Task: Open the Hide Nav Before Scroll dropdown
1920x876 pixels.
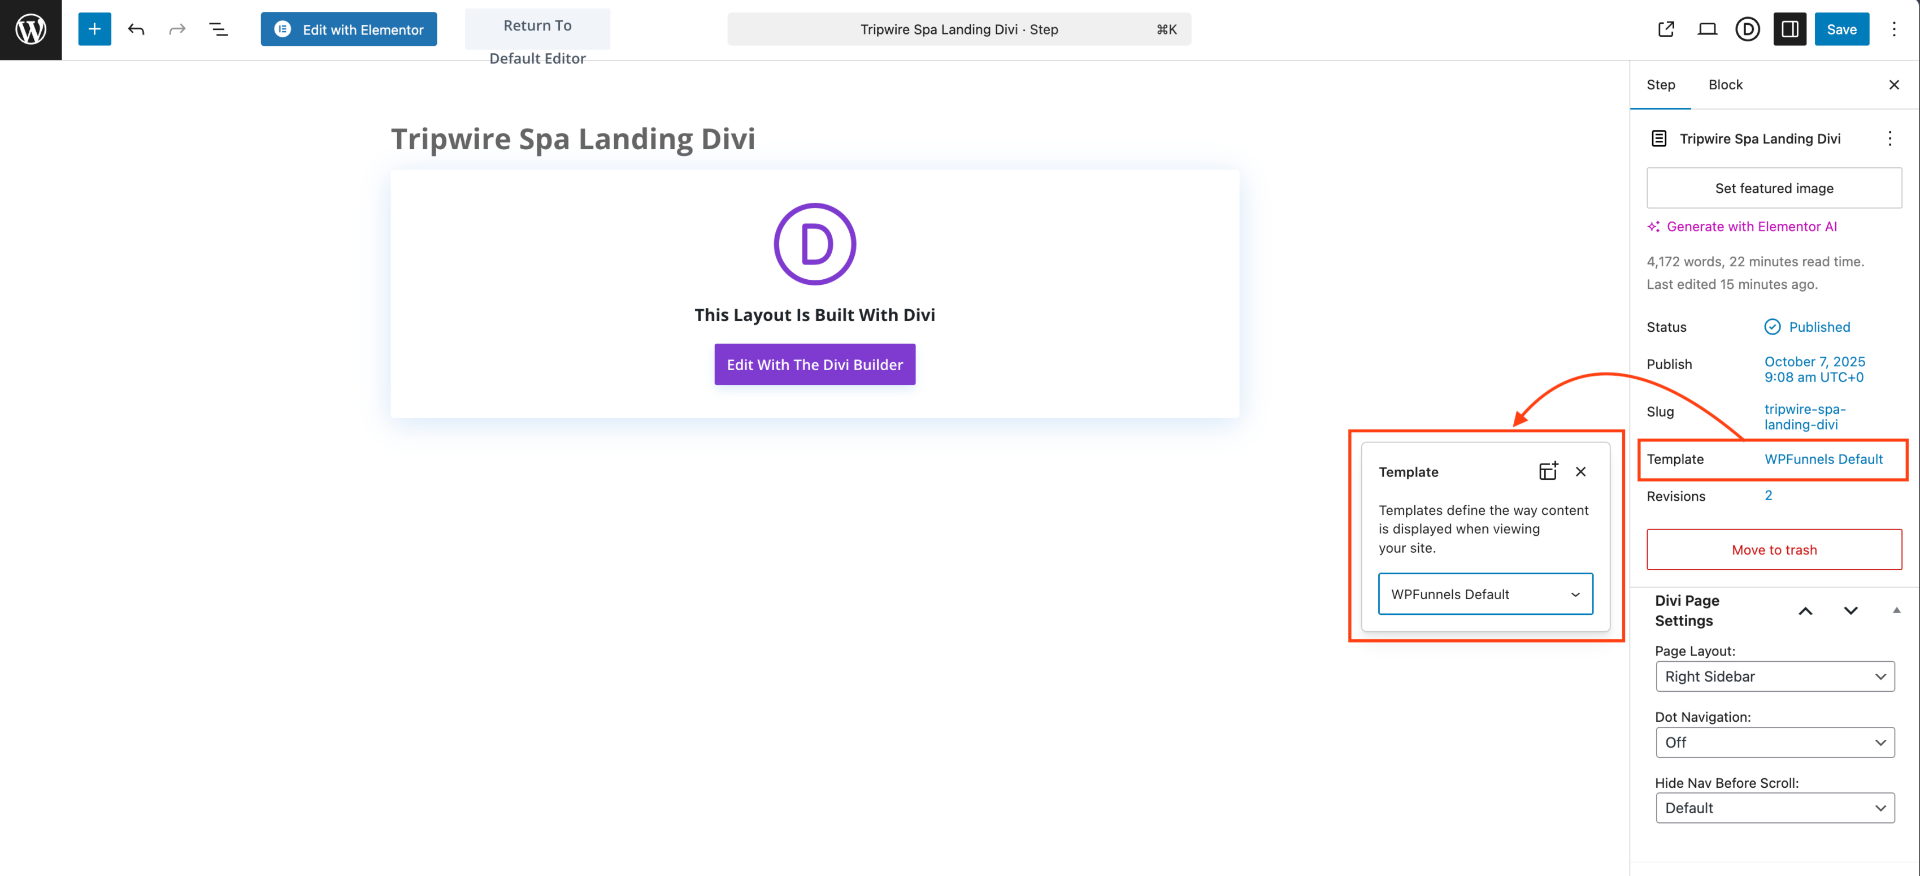Action: point(1774,808)
